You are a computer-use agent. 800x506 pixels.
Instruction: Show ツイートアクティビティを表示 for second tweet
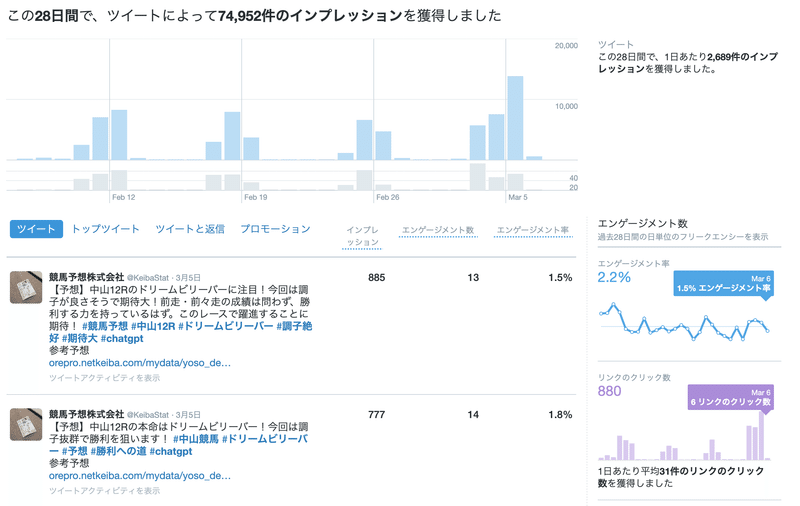105,491
